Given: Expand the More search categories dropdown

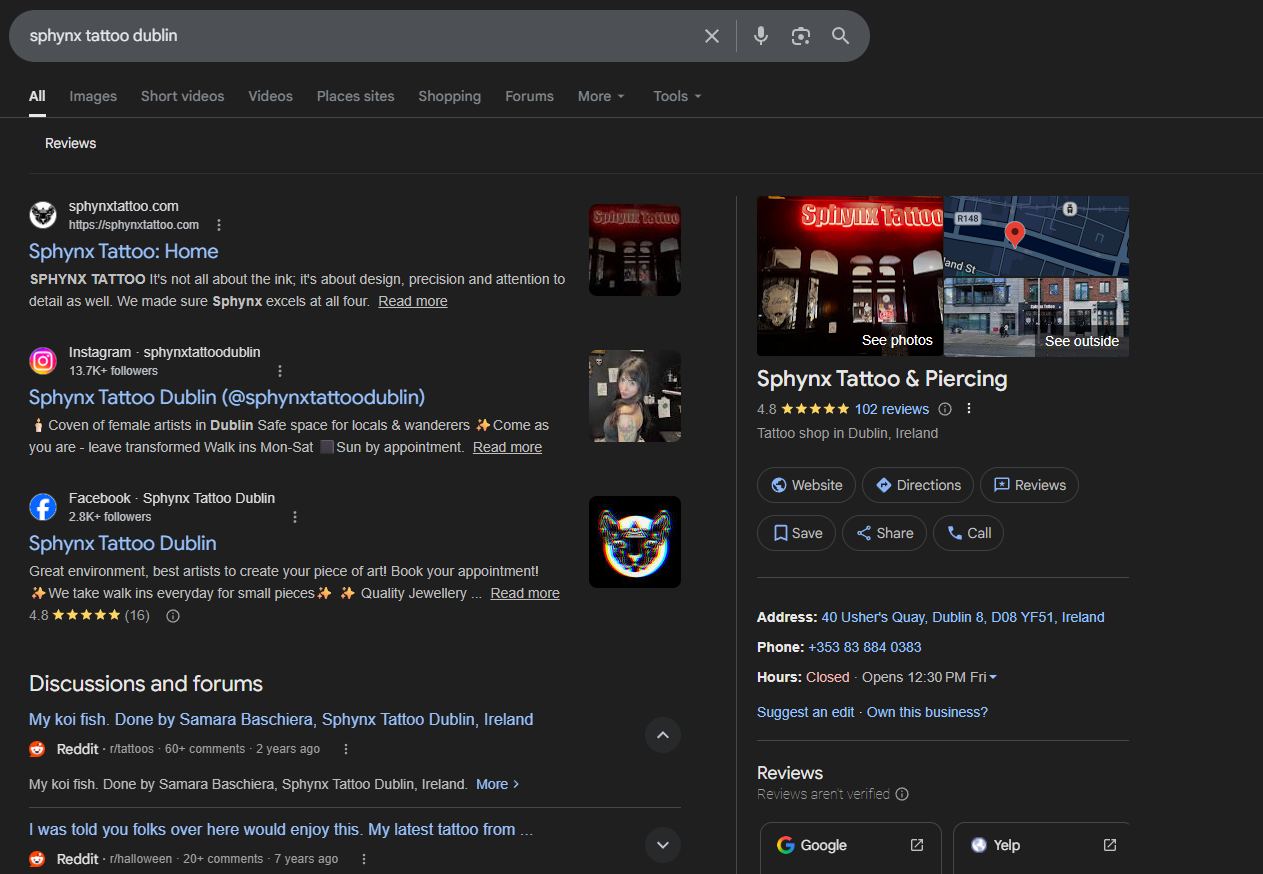Looking at the screenshot, I should [x=600, y=96].
